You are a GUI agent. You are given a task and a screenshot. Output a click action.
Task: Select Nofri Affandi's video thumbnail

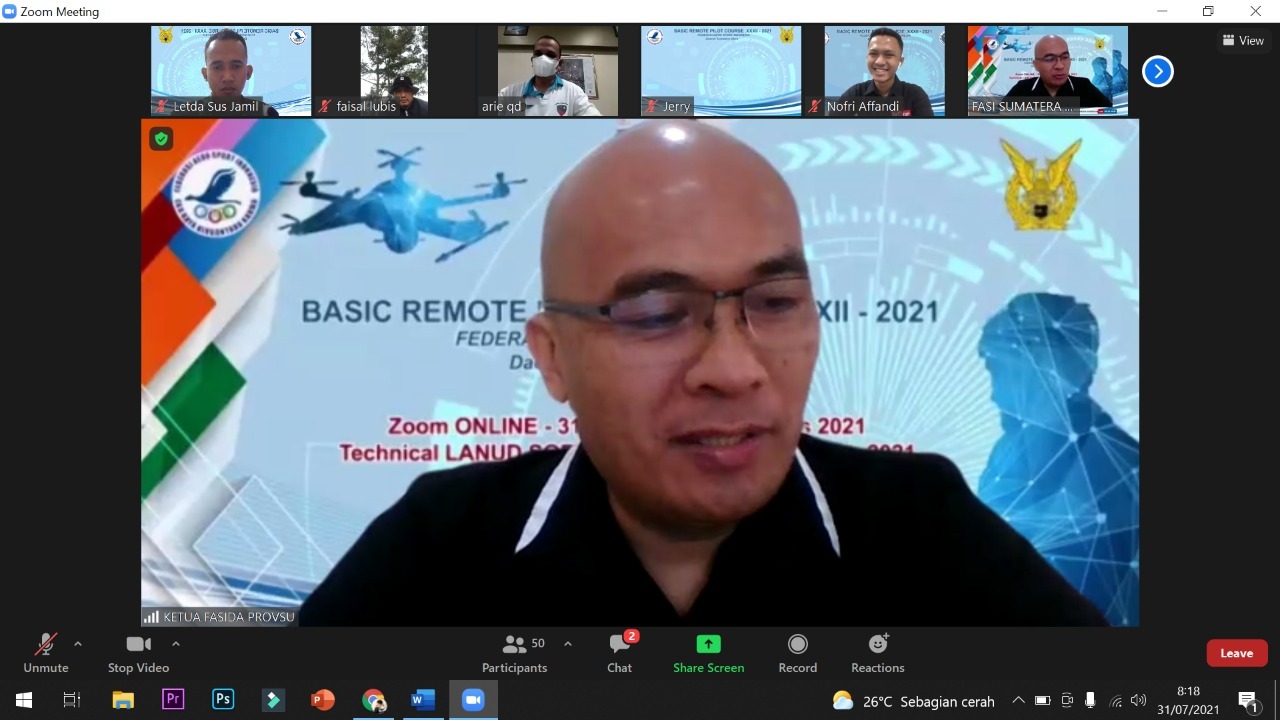coord(884,71)
